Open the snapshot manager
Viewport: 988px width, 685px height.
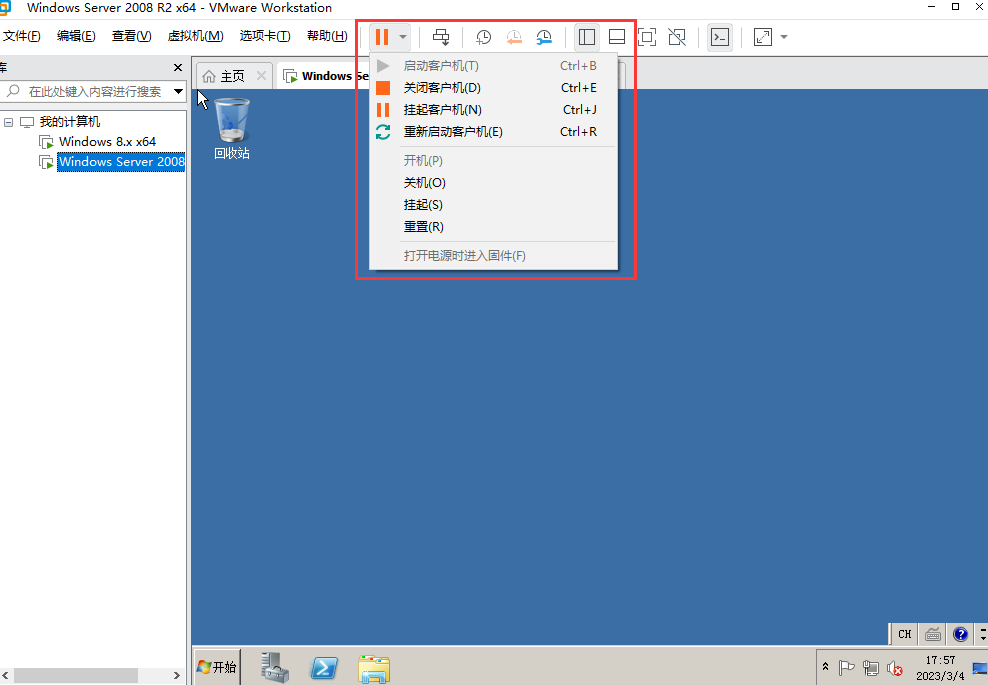coord(544,37)
